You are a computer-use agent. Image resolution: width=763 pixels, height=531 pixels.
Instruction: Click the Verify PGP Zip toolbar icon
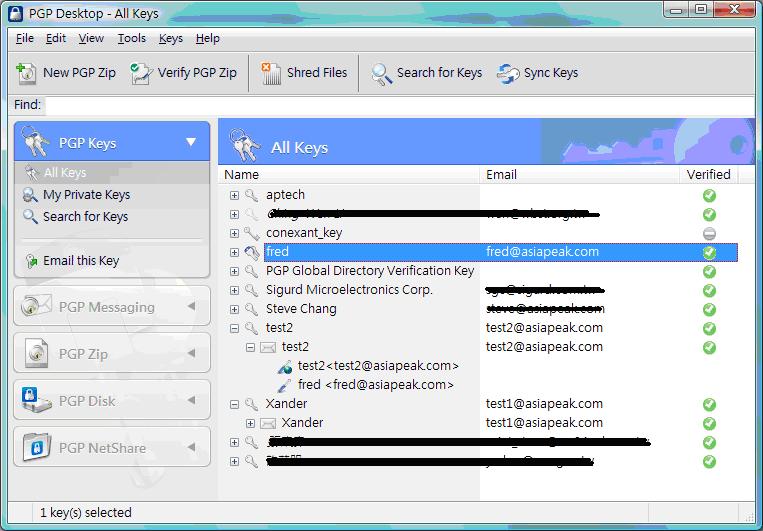[142, 73]
